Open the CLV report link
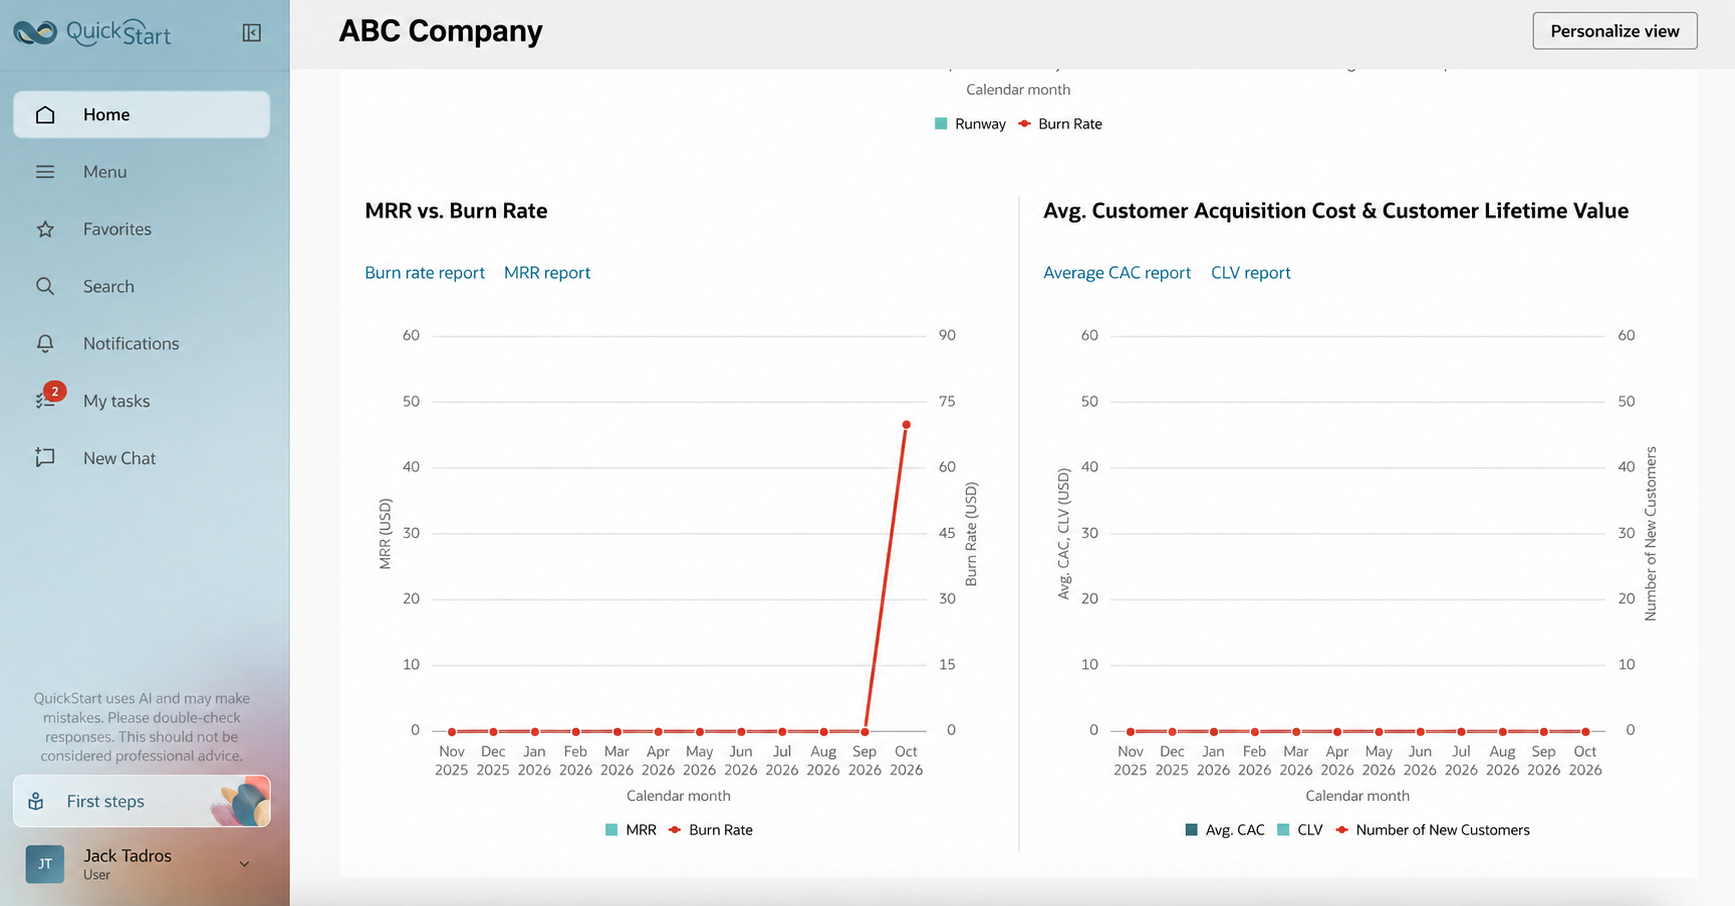The image size is (1735, 906). click(x=1250, y=273)
